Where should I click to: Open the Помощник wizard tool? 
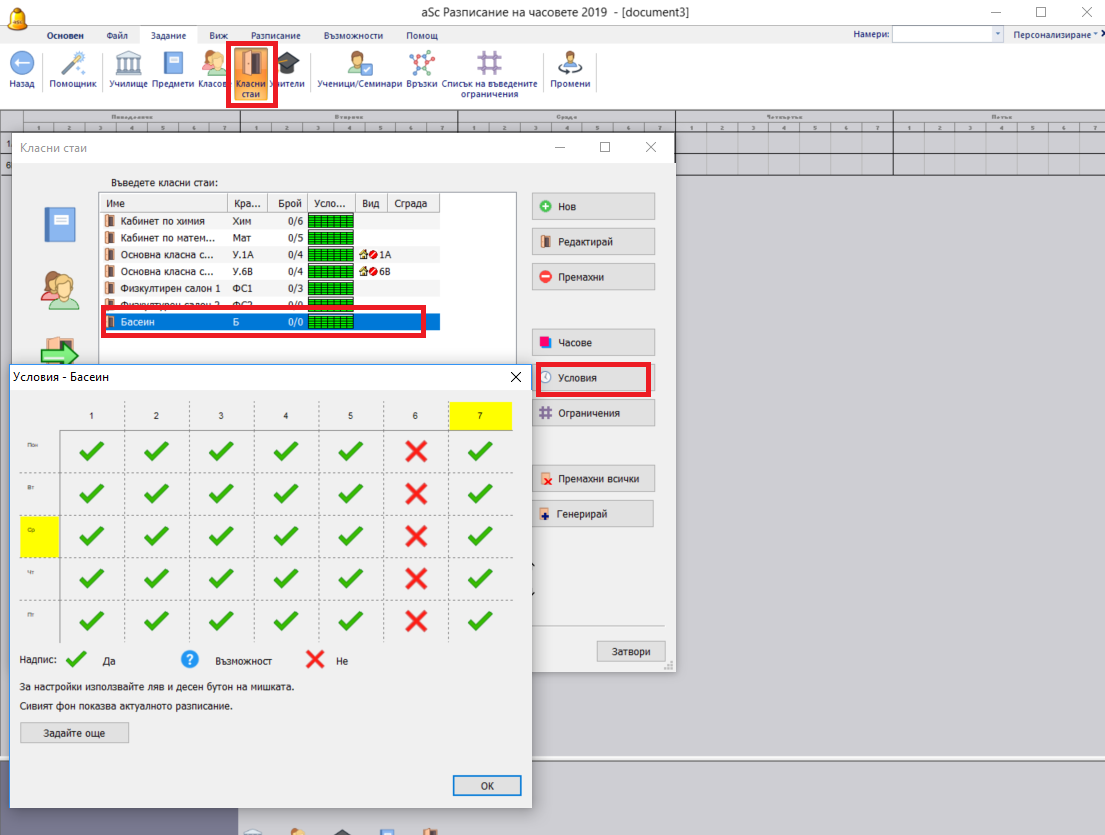point(73,64)
